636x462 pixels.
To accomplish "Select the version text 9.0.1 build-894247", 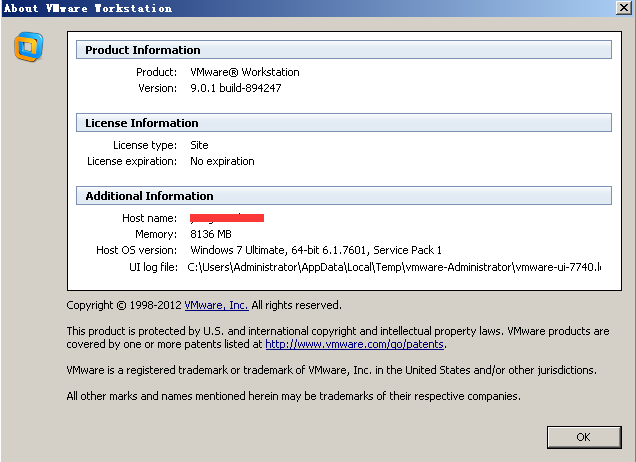I will [236, 88].
